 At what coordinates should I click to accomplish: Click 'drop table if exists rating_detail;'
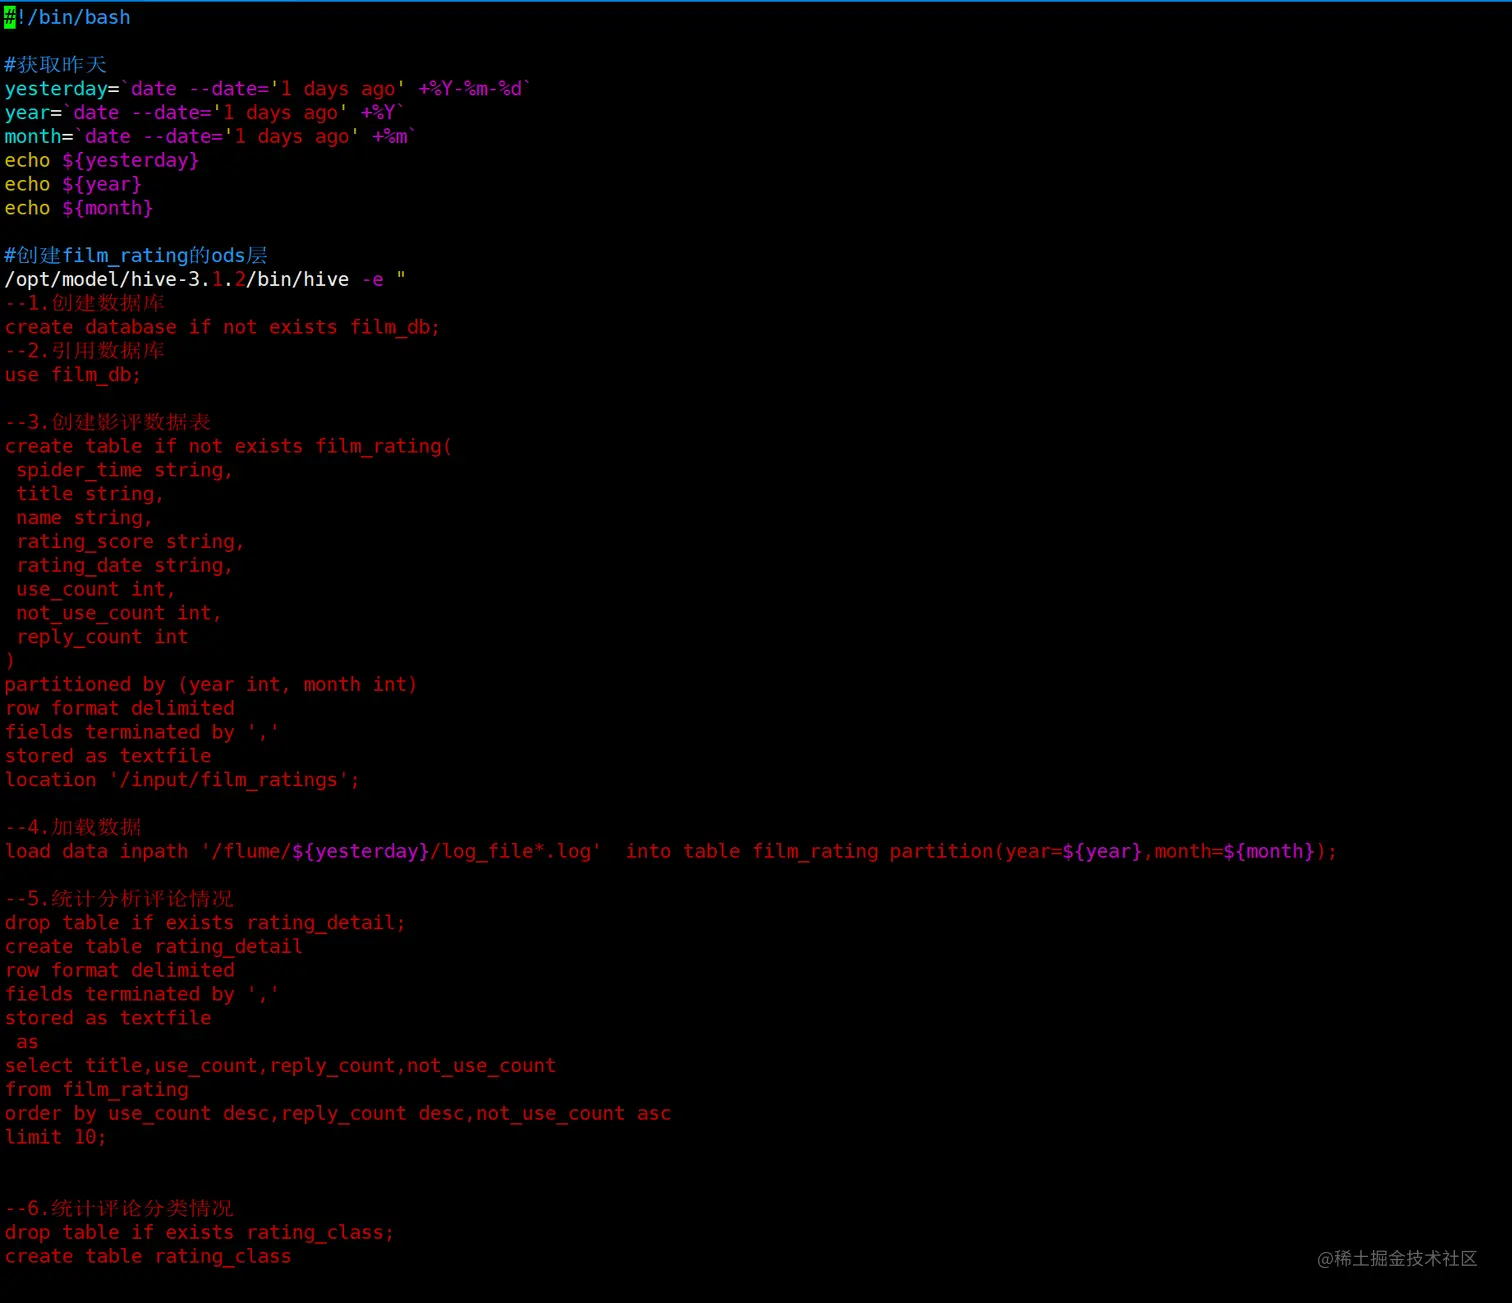205,923
